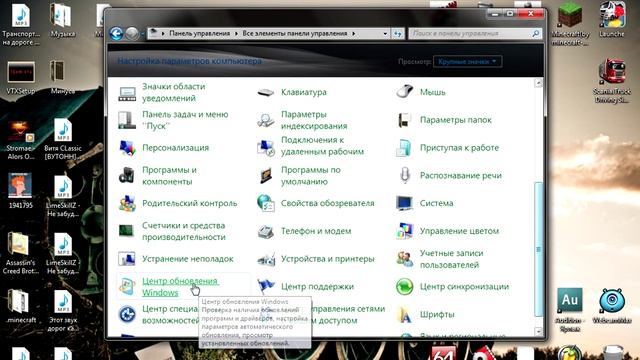Open the Система monitor icon
Screen dimensions: 640x360
pos(404,203)
